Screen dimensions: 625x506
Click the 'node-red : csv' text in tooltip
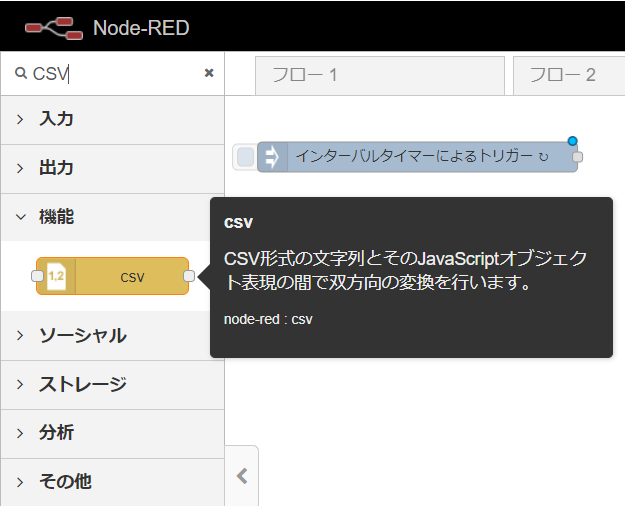coord(268,319)
